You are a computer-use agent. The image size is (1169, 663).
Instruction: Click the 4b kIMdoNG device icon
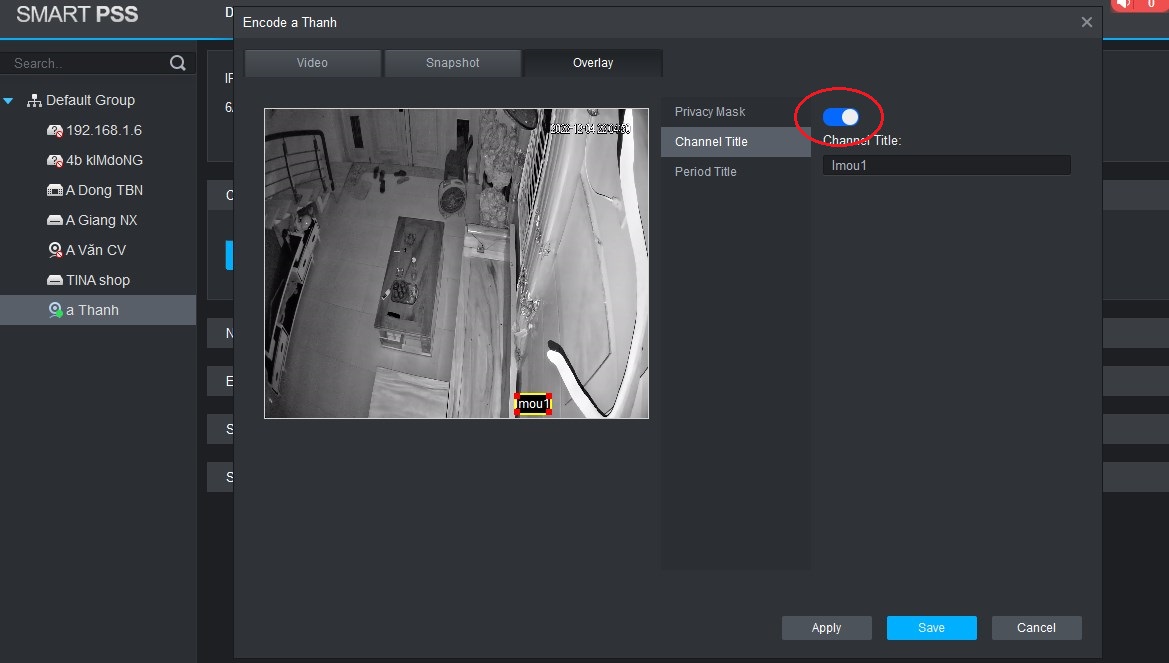click(x=55, y=161)
